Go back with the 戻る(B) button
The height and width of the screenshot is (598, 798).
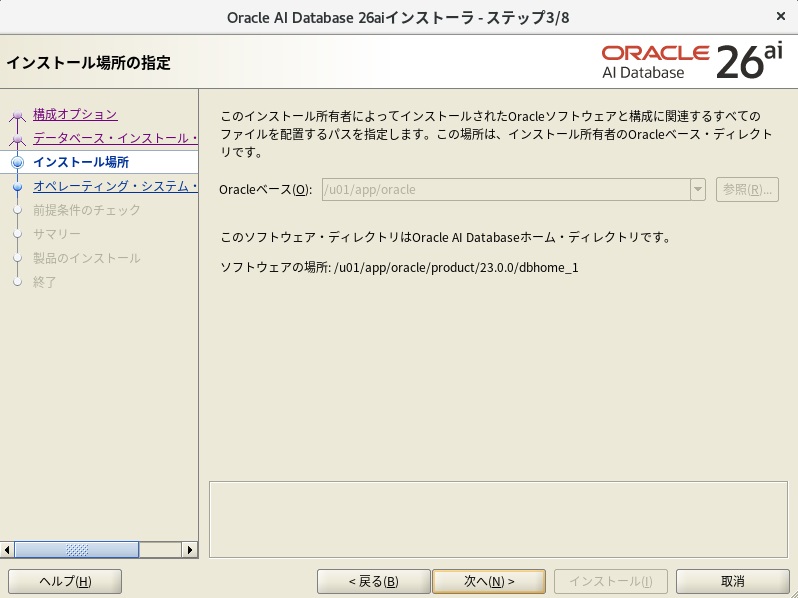pos(374,581)
